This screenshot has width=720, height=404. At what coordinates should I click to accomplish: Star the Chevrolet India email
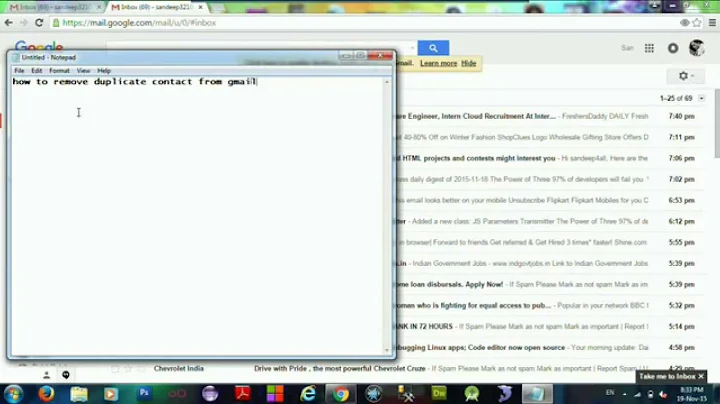click(128, 369)
